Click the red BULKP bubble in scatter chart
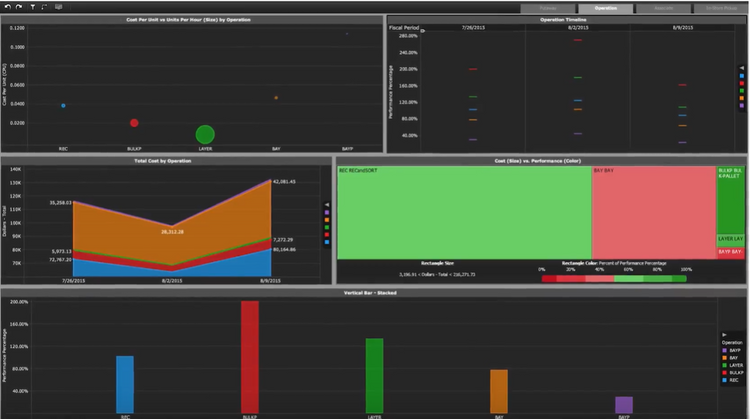750x419 pixels. point(134,123)
